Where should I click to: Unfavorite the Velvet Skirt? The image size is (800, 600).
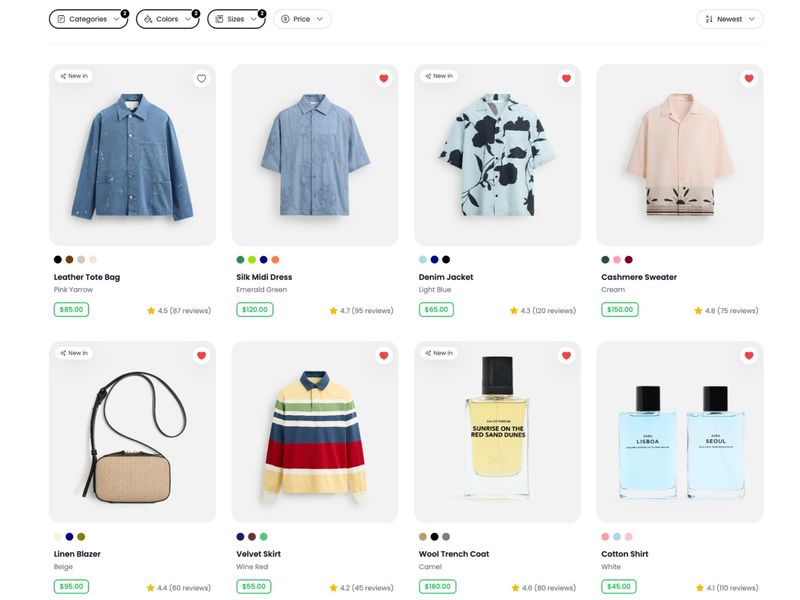pyautogui.click(x=382, y=353)
